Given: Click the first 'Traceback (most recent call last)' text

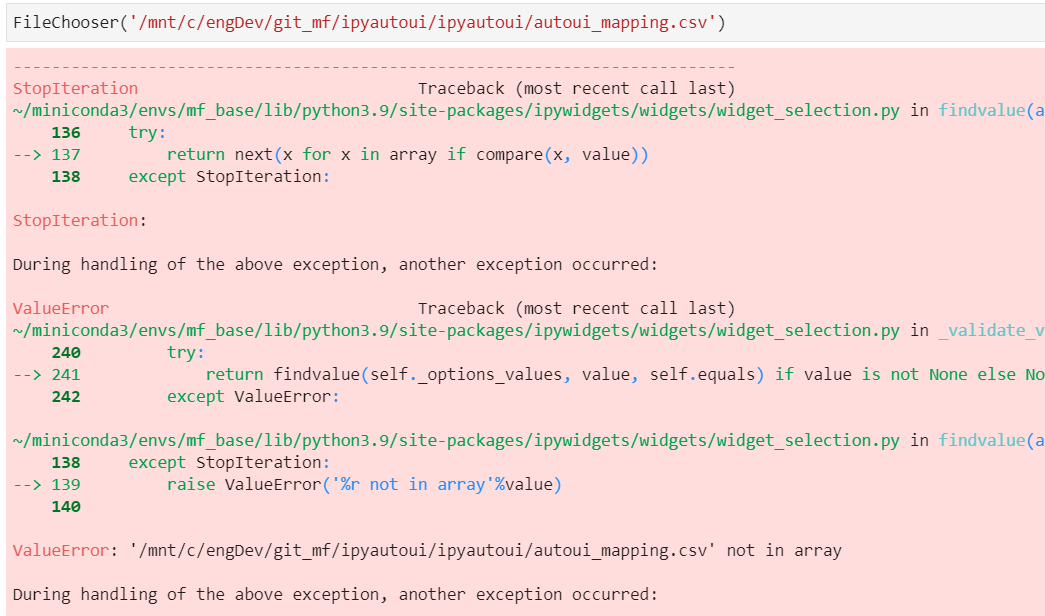Looking at the screenshot, I should click(x=576, y=89).
